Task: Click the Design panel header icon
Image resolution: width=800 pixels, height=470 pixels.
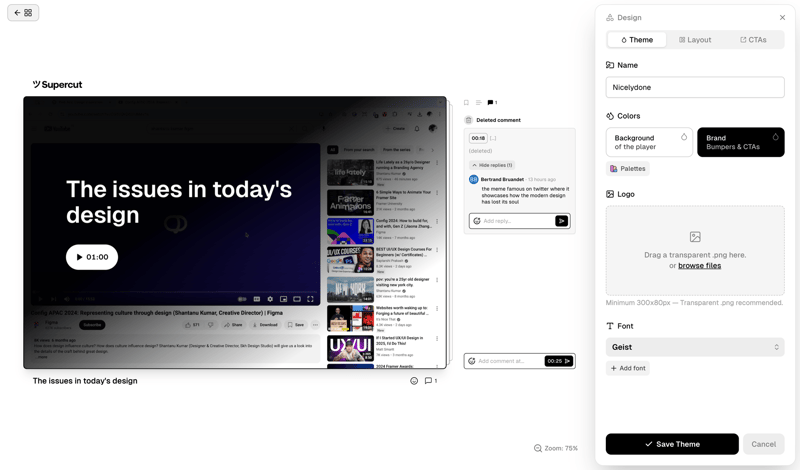Action: [610, 17]
